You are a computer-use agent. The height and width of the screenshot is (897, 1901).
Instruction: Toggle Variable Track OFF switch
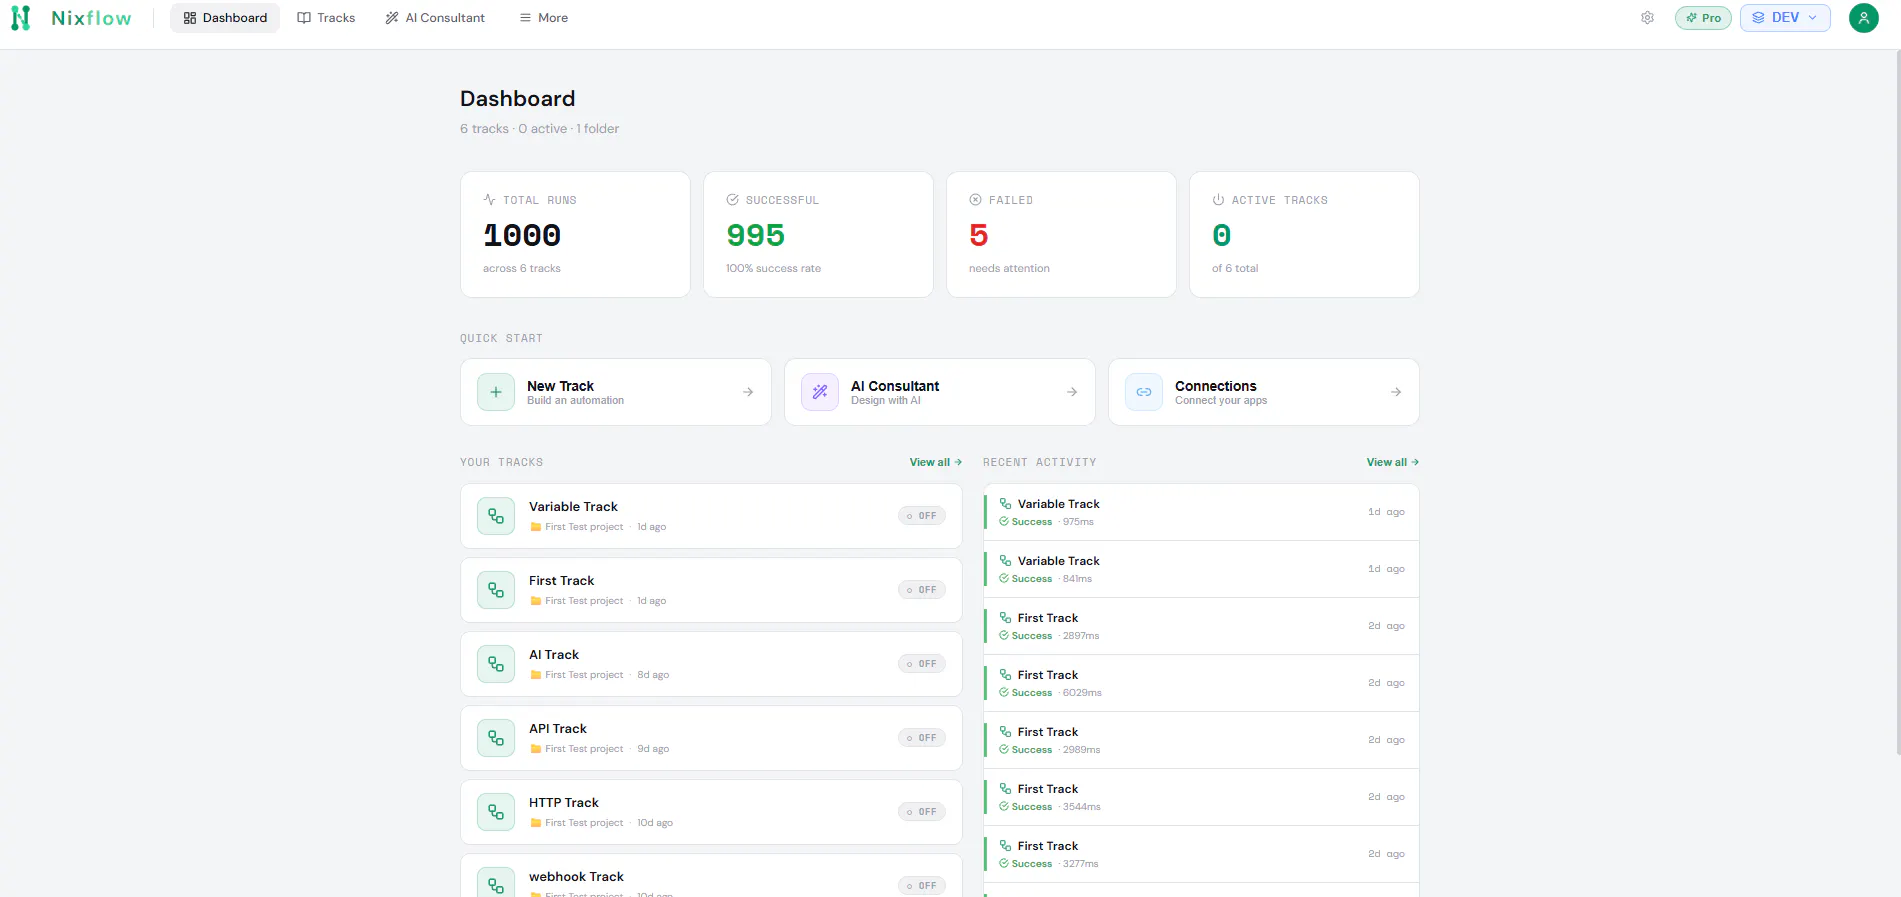point(921,516)
